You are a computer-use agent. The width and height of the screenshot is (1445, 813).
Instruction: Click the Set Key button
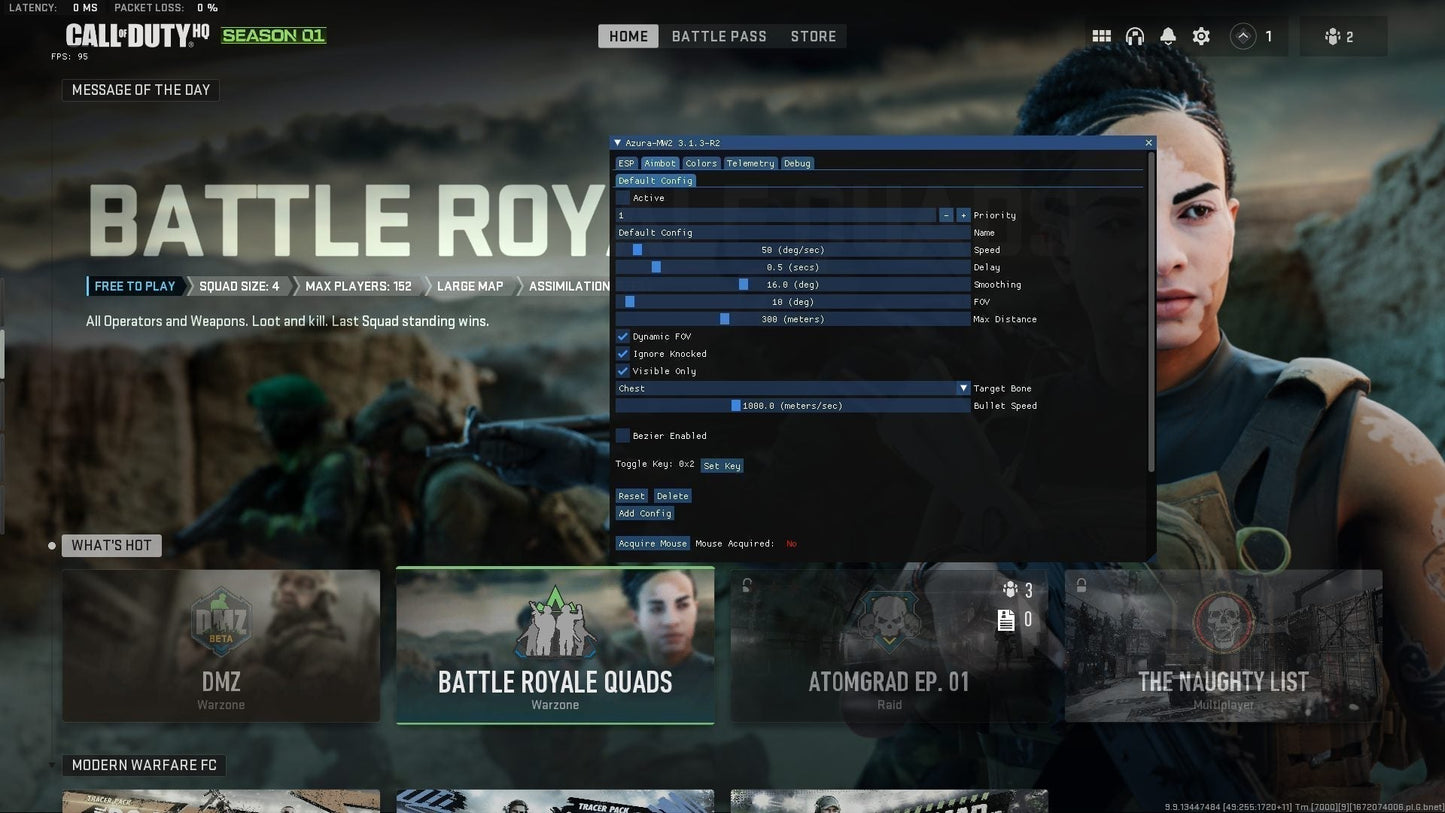click(x=722, y=466)
